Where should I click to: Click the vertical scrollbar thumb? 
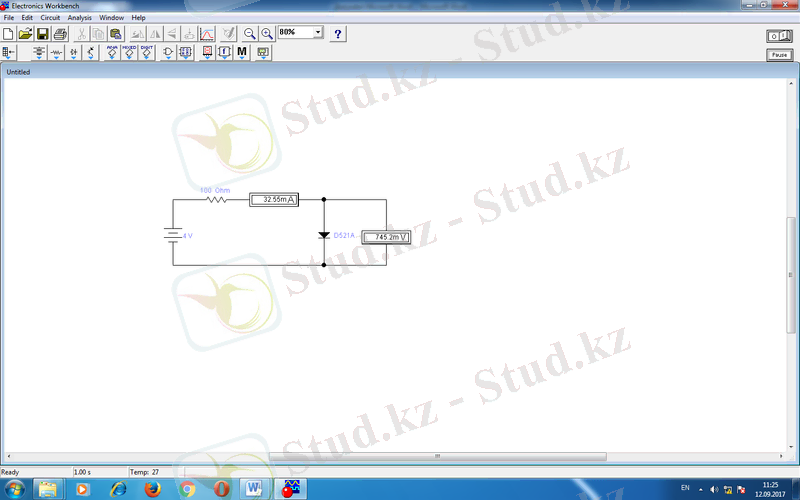(x=791, y=274)
